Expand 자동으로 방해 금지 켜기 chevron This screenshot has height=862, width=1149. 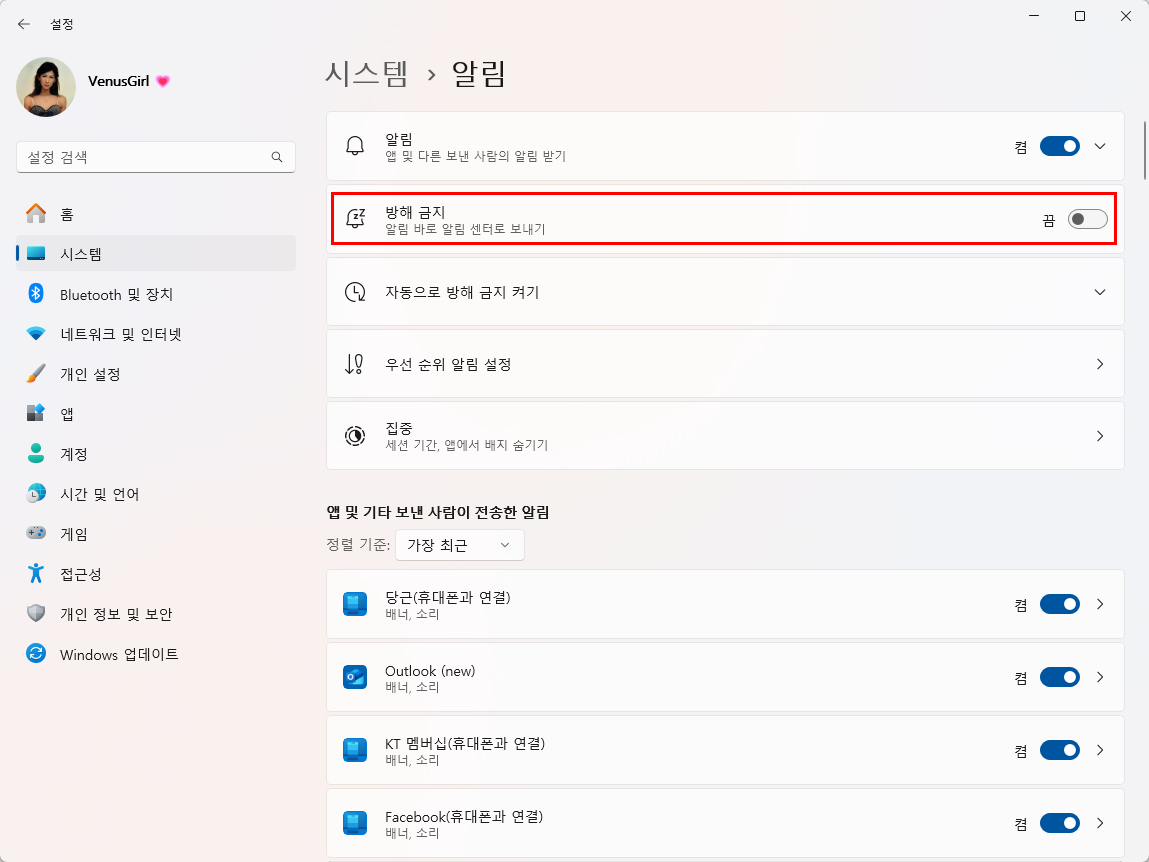point(1100,292)
